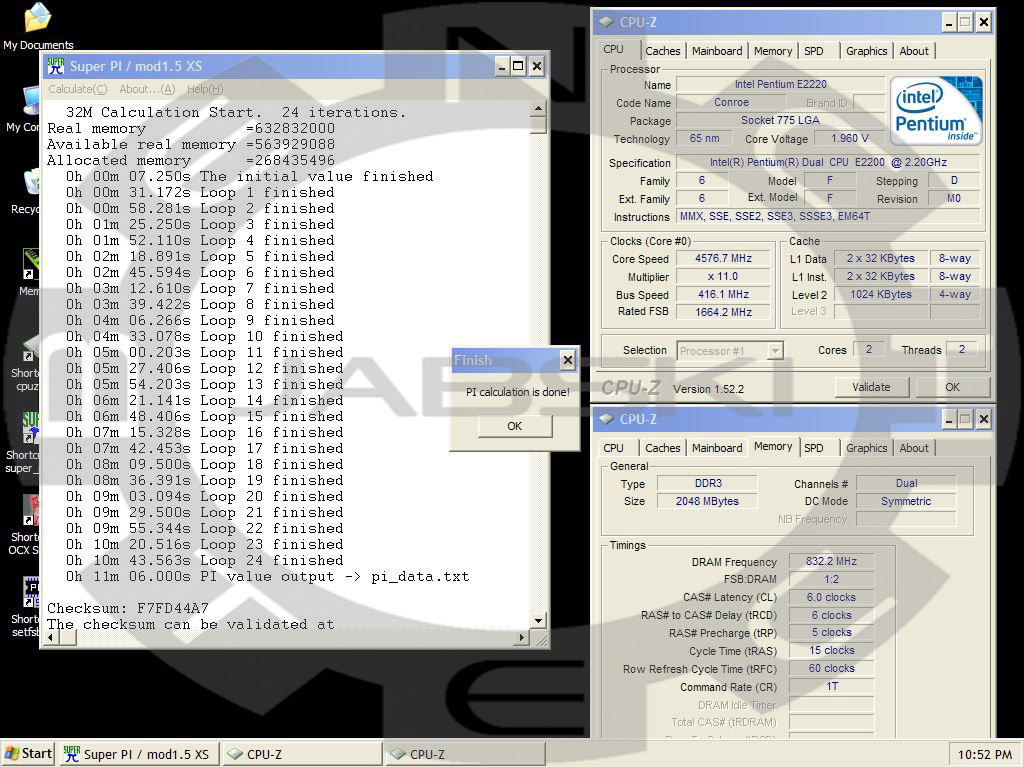
Task: Select Graphics tab in top CPU-Z
Action: 867,51
